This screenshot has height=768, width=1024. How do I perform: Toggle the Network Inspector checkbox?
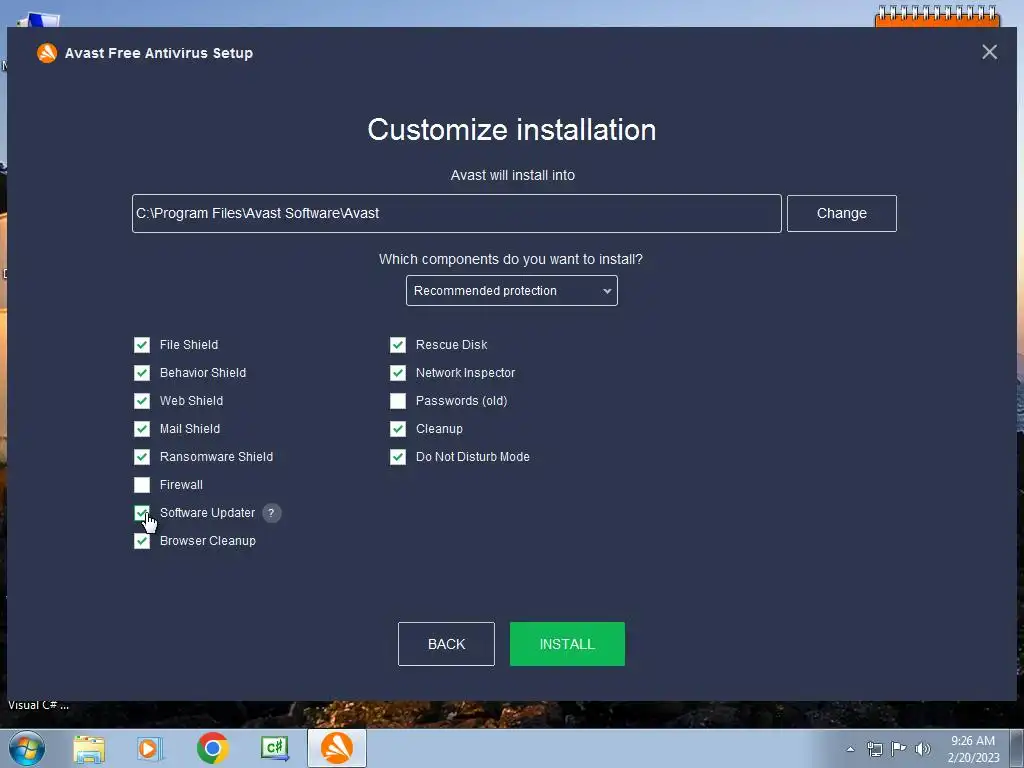[x=398, y=373]
